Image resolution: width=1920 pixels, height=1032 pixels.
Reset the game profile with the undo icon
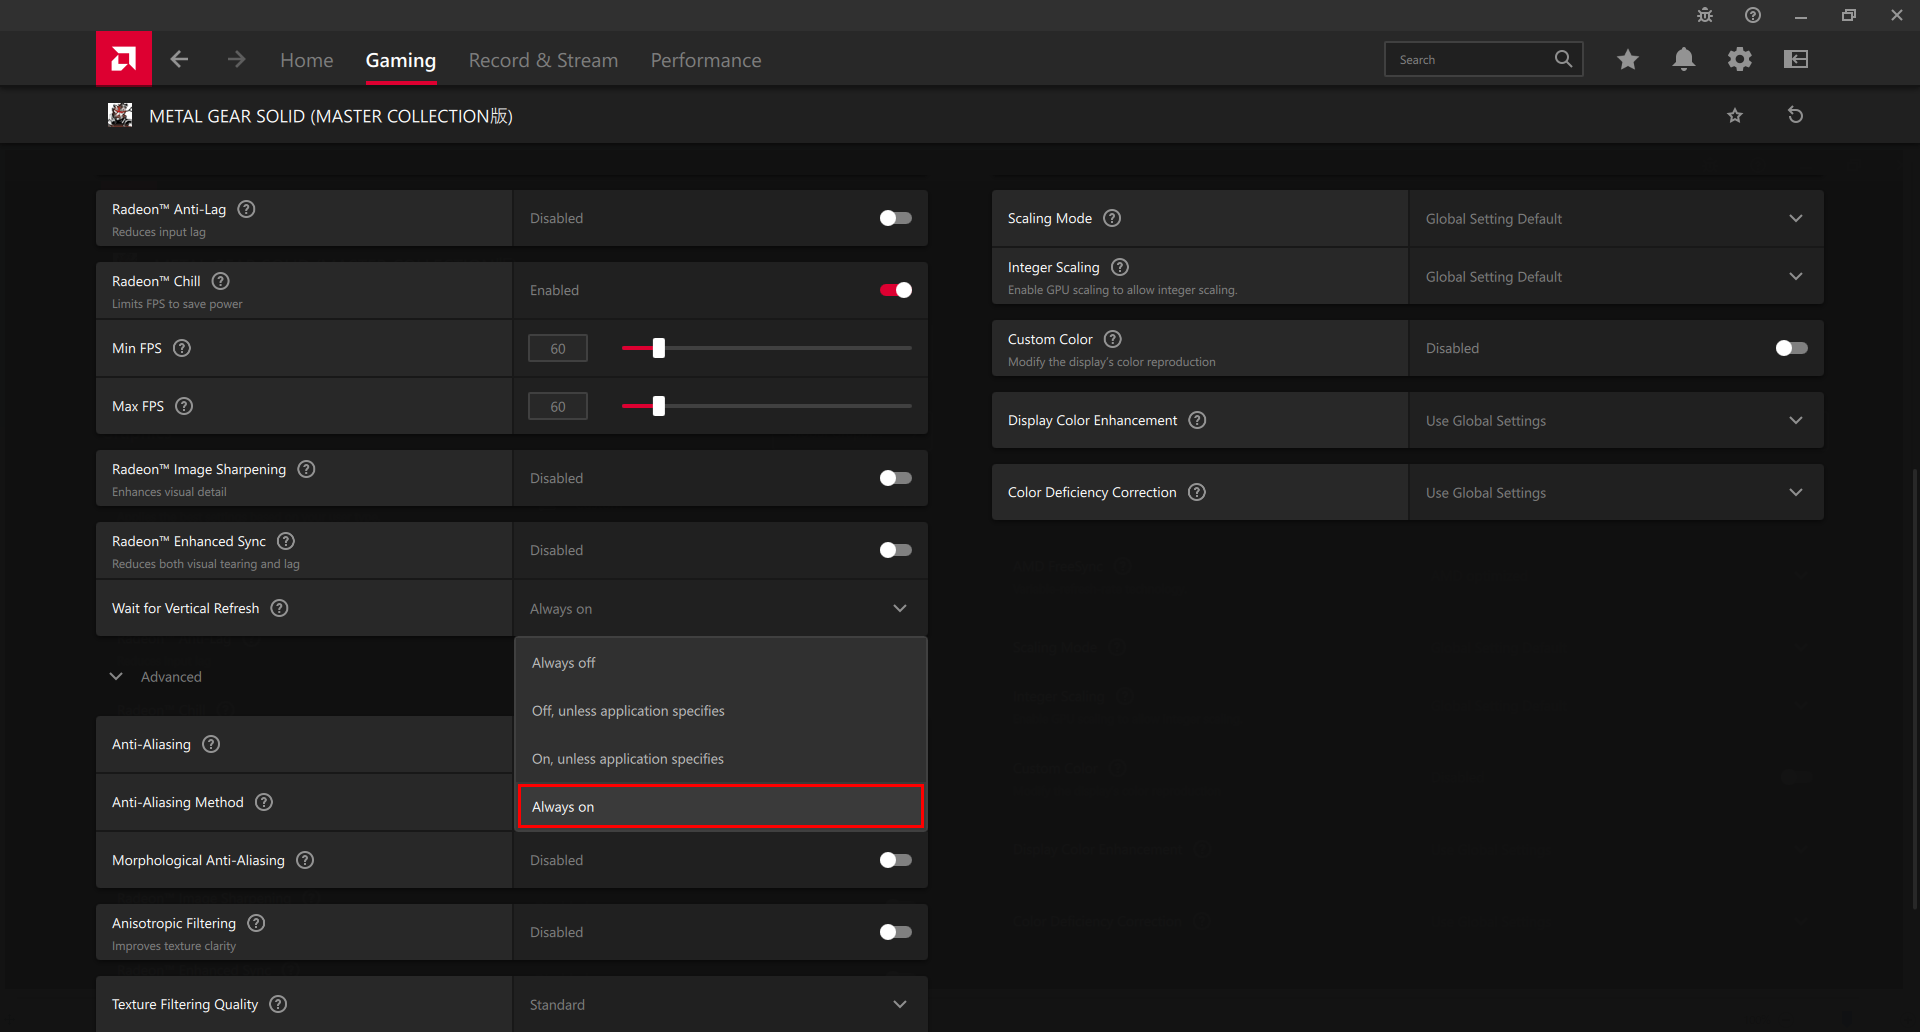coord(1796,115)
